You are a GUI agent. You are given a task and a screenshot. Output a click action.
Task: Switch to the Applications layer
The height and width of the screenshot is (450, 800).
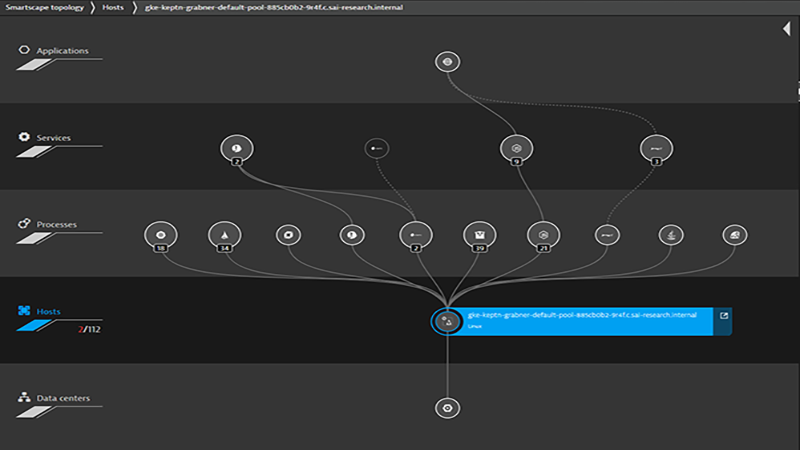62,50
